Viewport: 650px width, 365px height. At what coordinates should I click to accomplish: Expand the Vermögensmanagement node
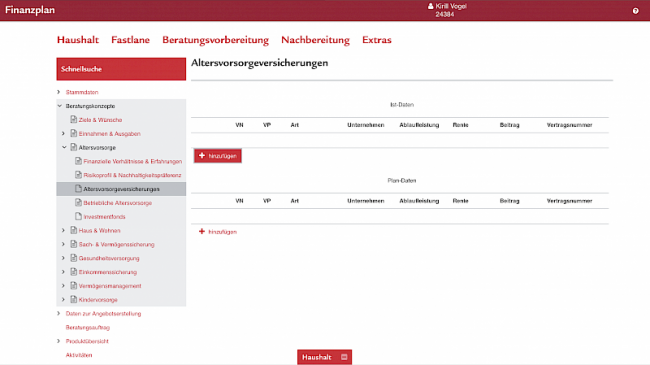[x=63, y=286]
